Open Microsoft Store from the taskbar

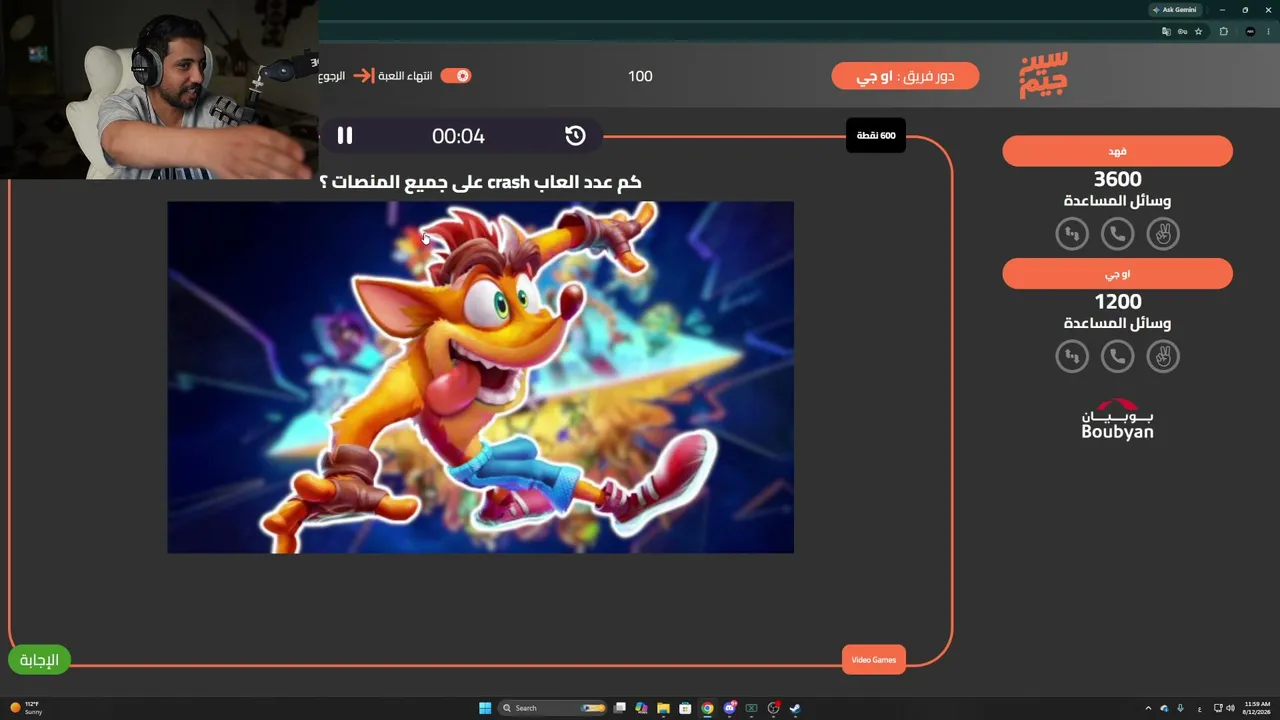tap(685, 708)
